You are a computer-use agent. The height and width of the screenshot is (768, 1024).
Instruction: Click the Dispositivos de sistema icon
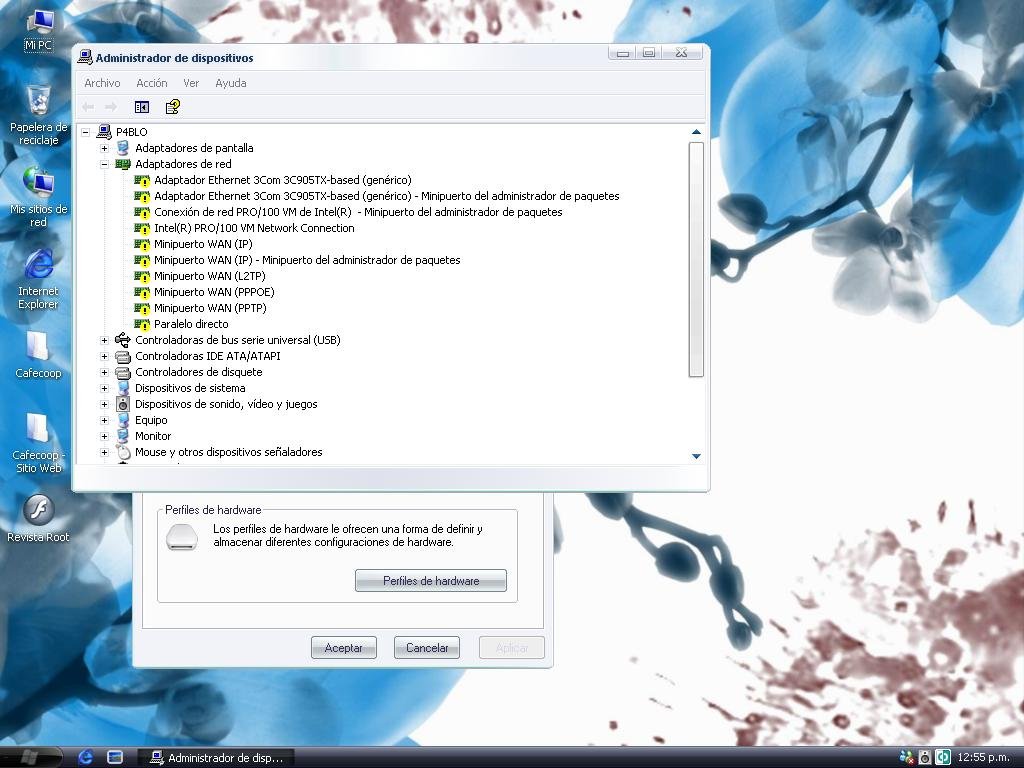click(x=123, y=388)
